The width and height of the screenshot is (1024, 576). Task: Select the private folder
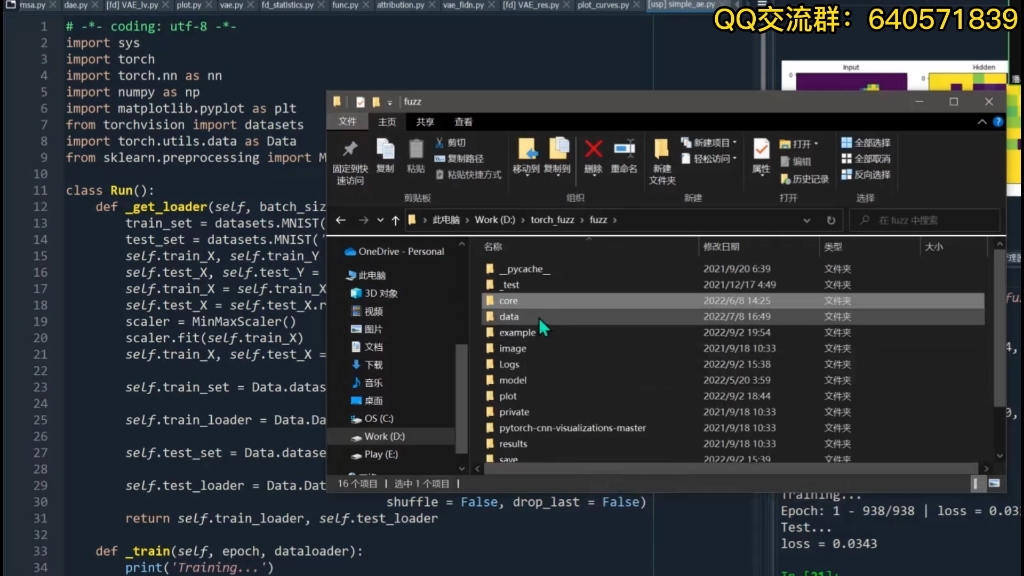tap(733, 412)
